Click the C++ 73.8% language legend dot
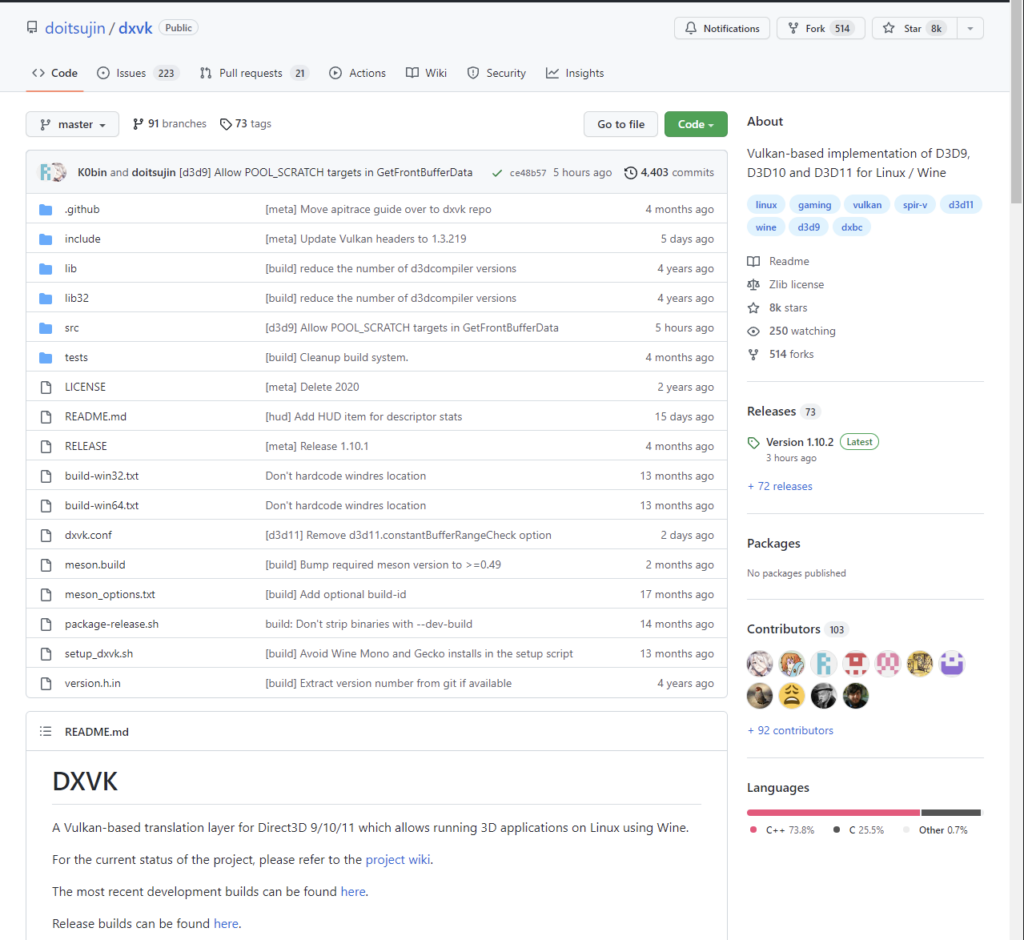The width and height of the screenshot is (1024, 940). 753,830
